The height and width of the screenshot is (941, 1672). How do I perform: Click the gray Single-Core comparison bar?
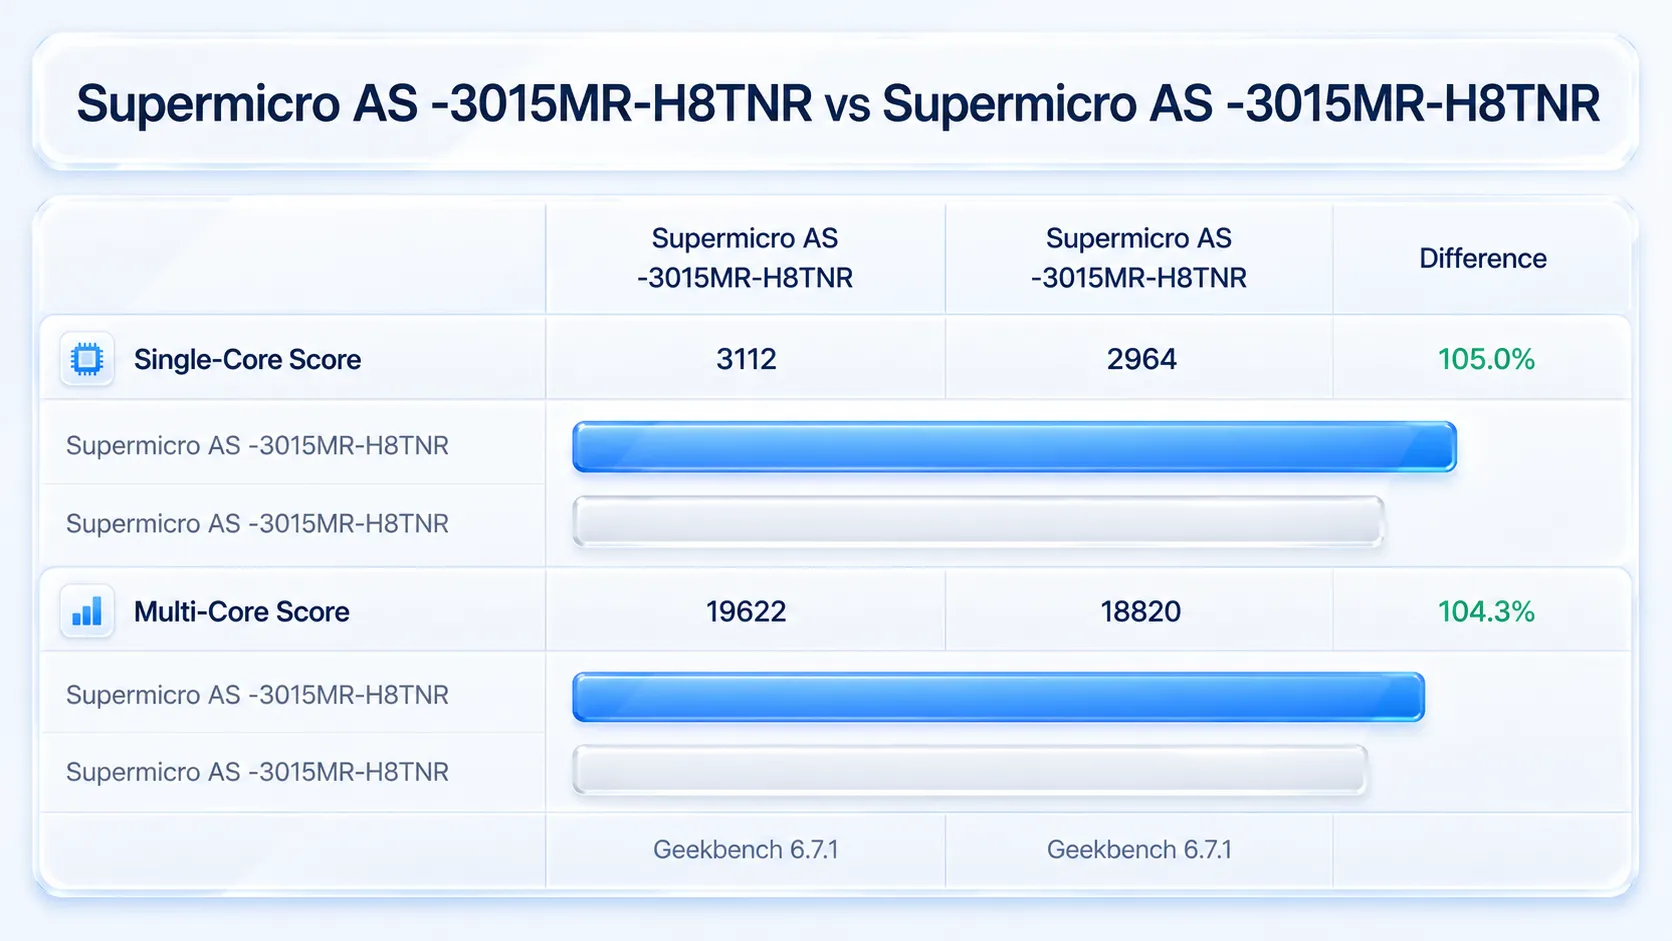pyautogui.click(x=978, y=522)
